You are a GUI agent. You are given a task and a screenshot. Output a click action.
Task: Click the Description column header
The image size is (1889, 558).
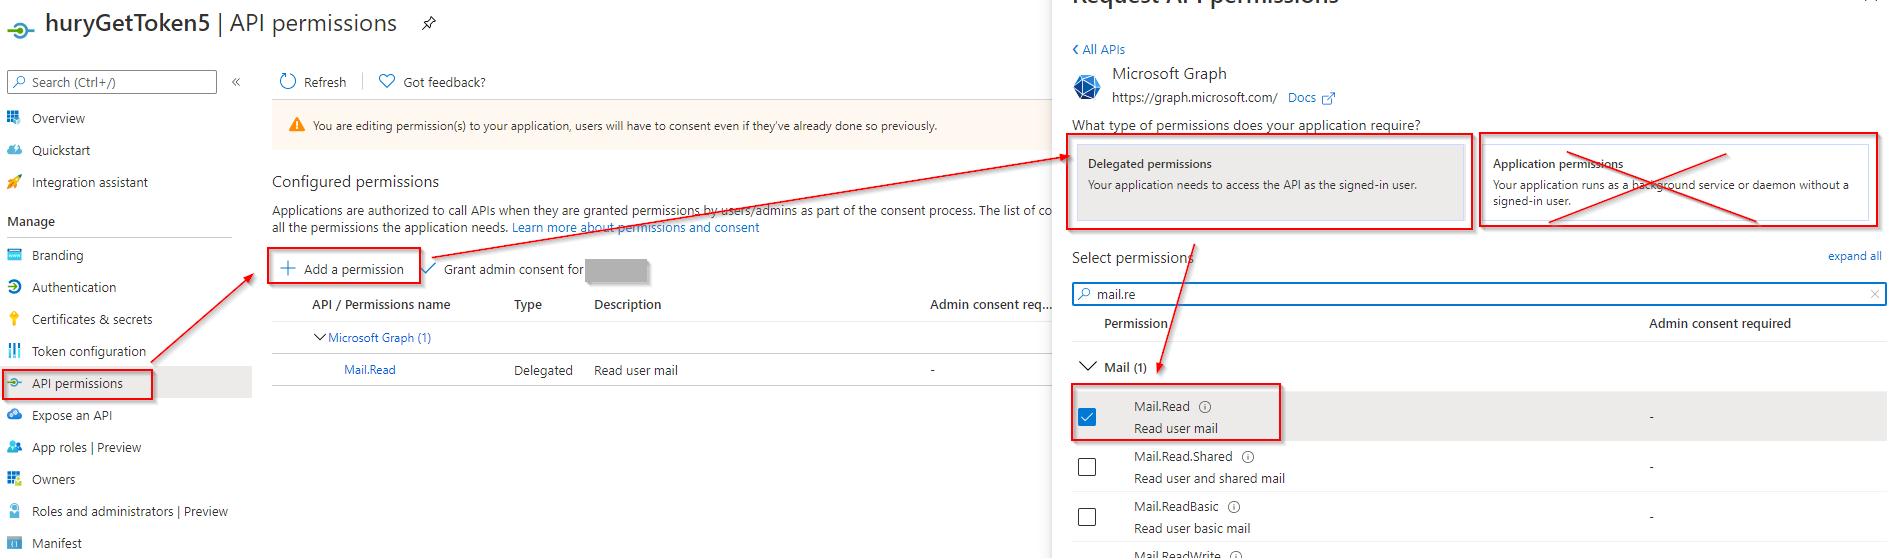627,305
